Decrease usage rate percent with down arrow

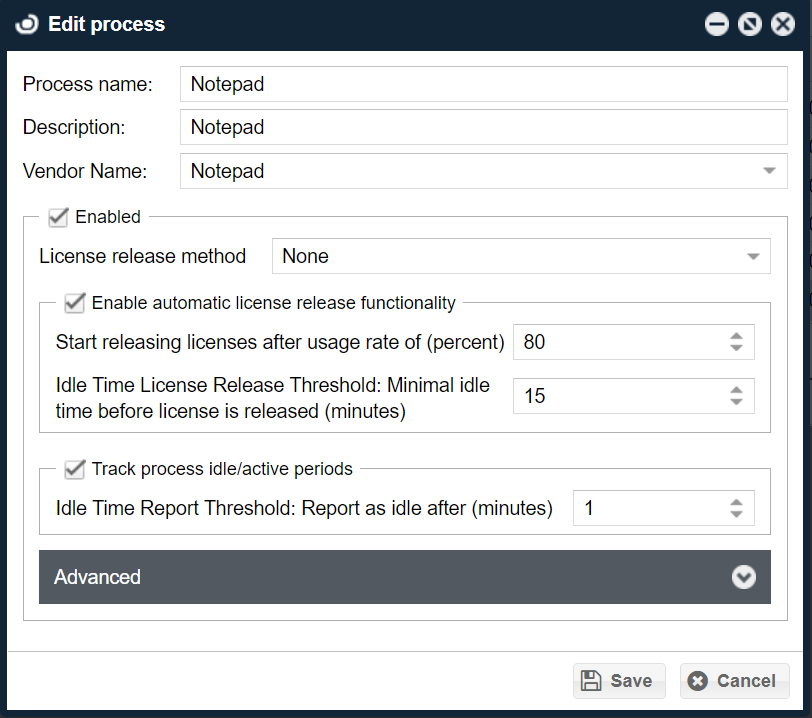coord(736,349)
